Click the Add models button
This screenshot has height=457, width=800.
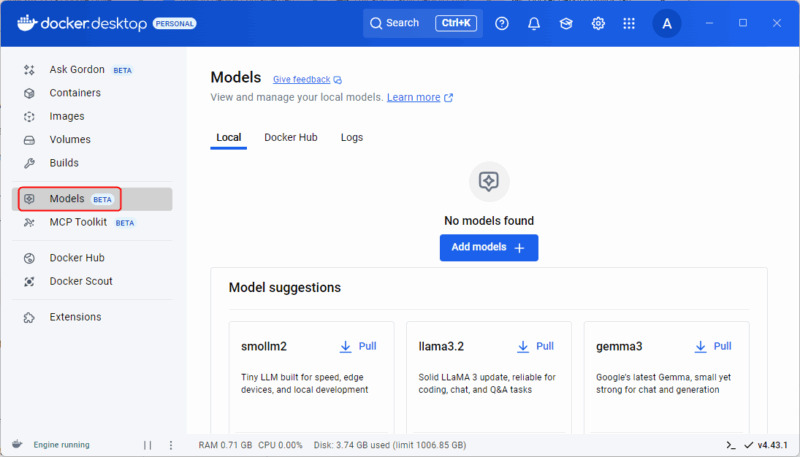click(489, 248)
